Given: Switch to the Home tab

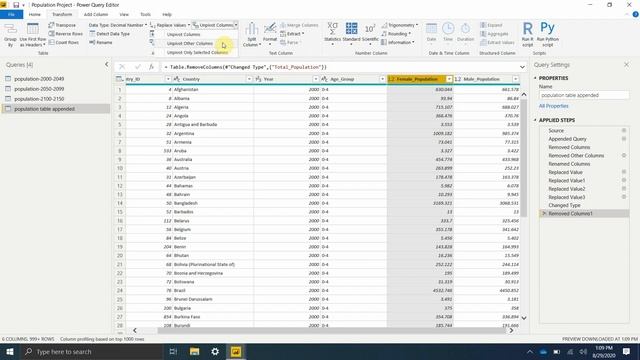Looking at the screenshot, I should [35, 14].
